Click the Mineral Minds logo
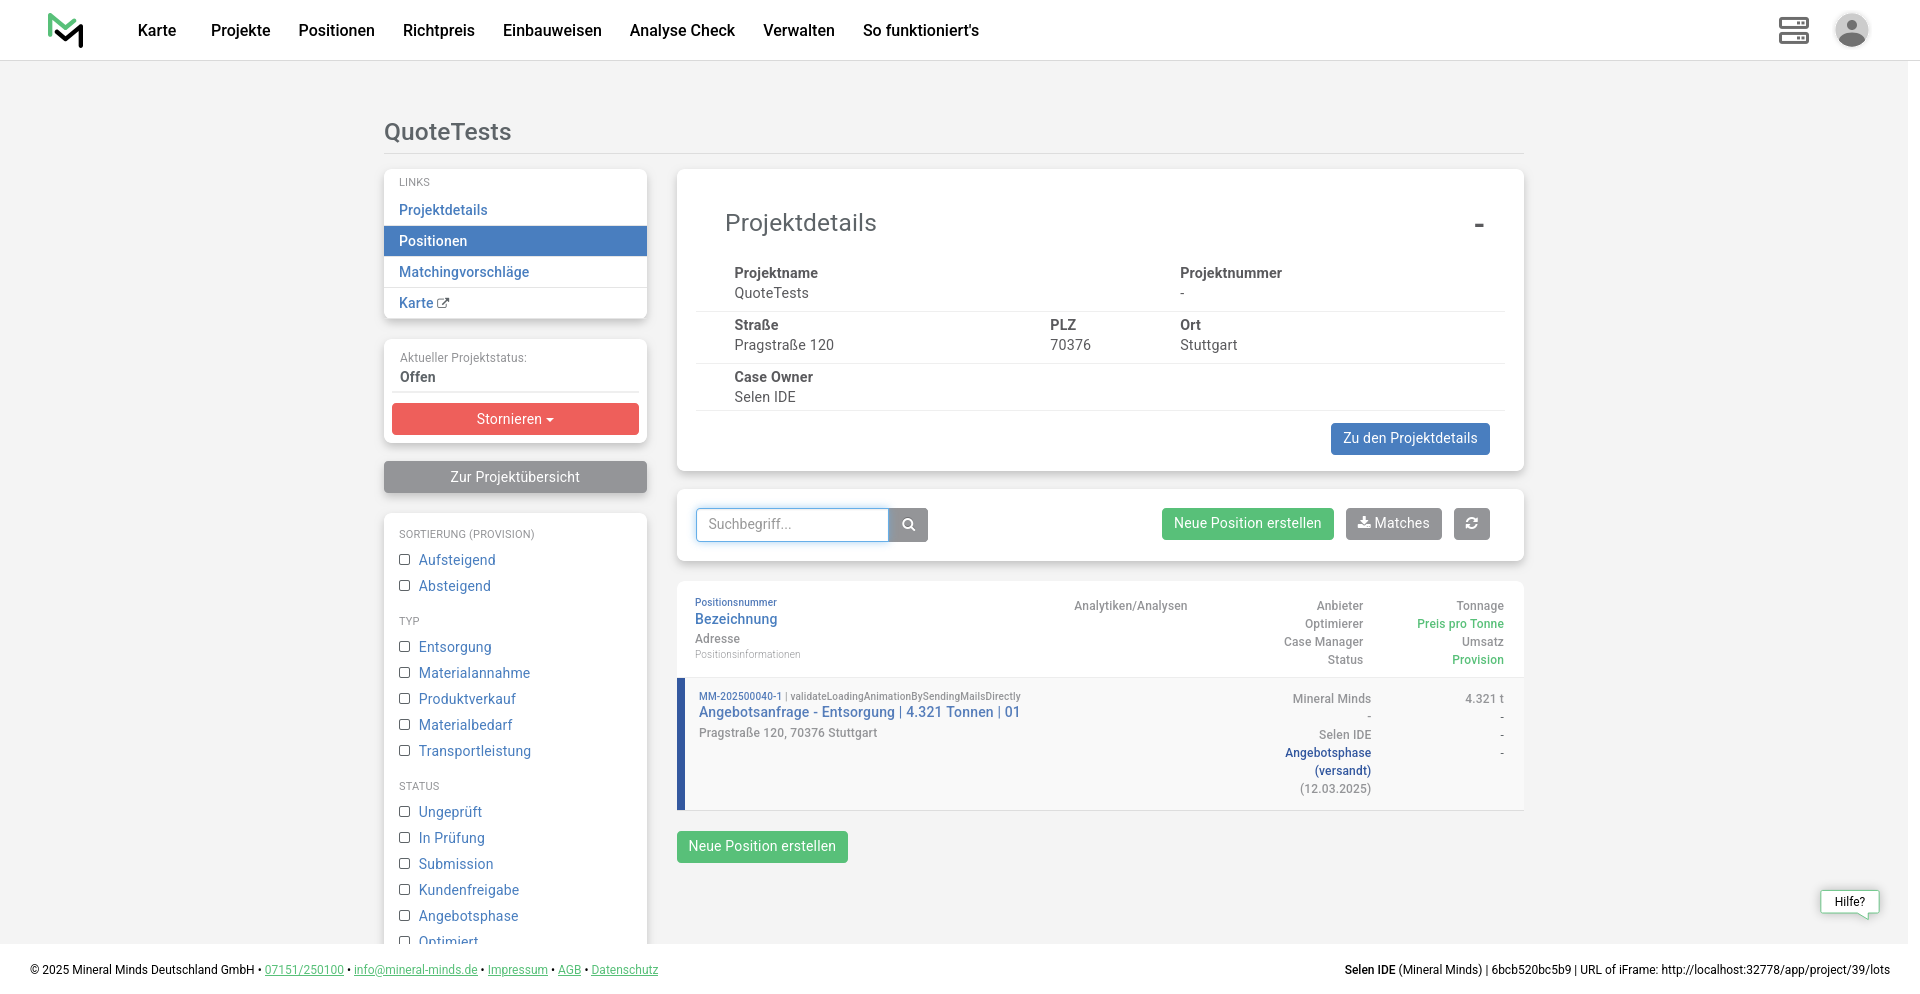Image resolution: width=1920 pixels, height=994 pixels. coord(66,30)
